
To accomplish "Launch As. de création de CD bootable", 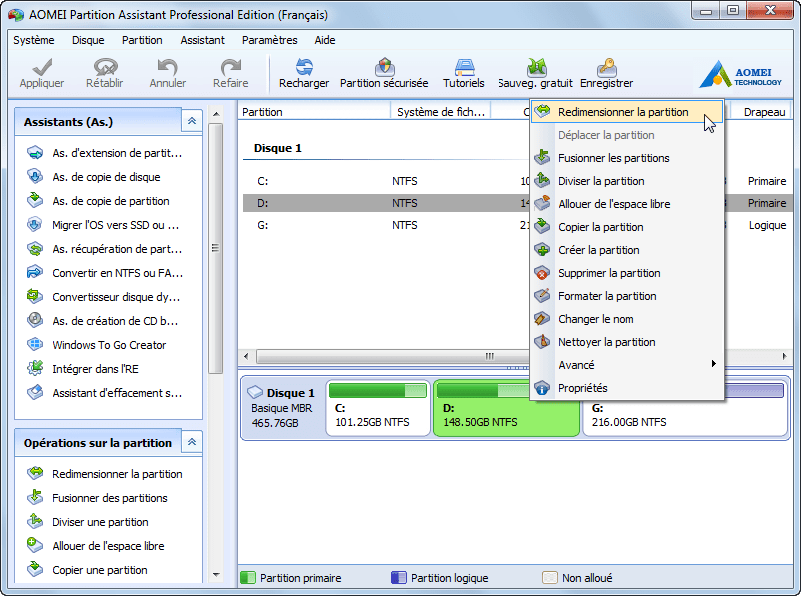I will 103,321.
